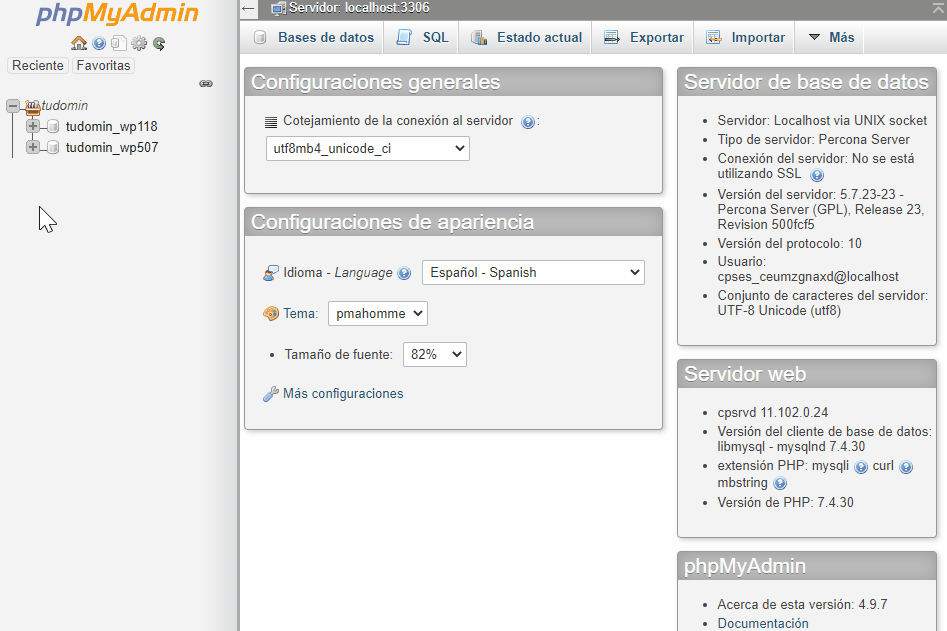The image size is (947, 631).
Task: Open SSL help icon after 'utilizando SSL'
Action: click(x=817, y=175)
